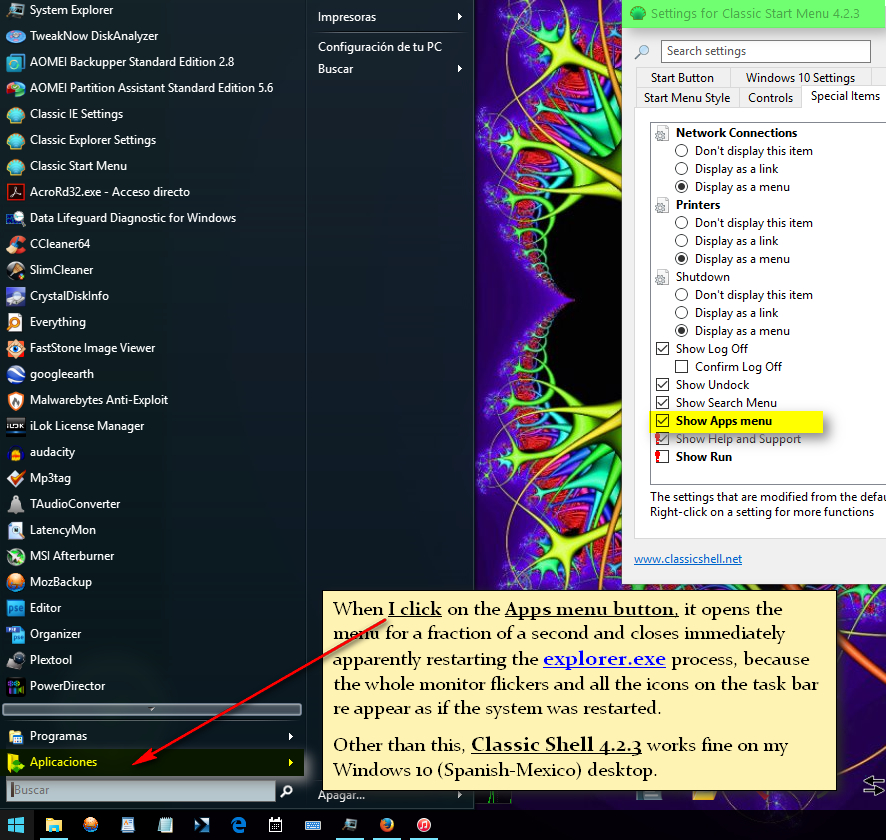The width and height of the screenshot is (886, 840).
Task: Launch TweakNow DiskAnalyzer icon
Action: [15, 36]
